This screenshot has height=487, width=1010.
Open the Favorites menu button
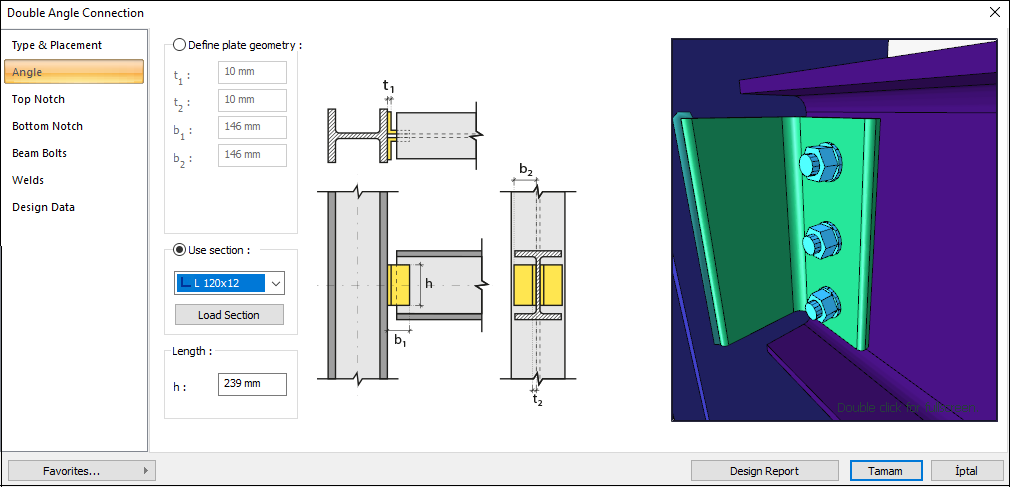[x=82, y=470]
